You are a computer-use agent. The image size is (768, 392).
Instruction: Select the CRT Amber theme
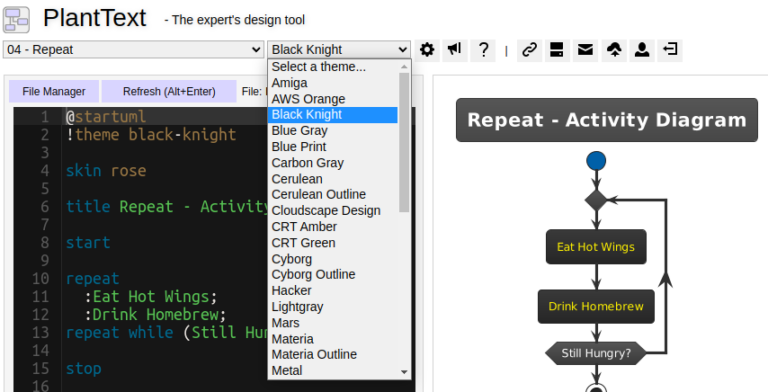pos(333,227)
